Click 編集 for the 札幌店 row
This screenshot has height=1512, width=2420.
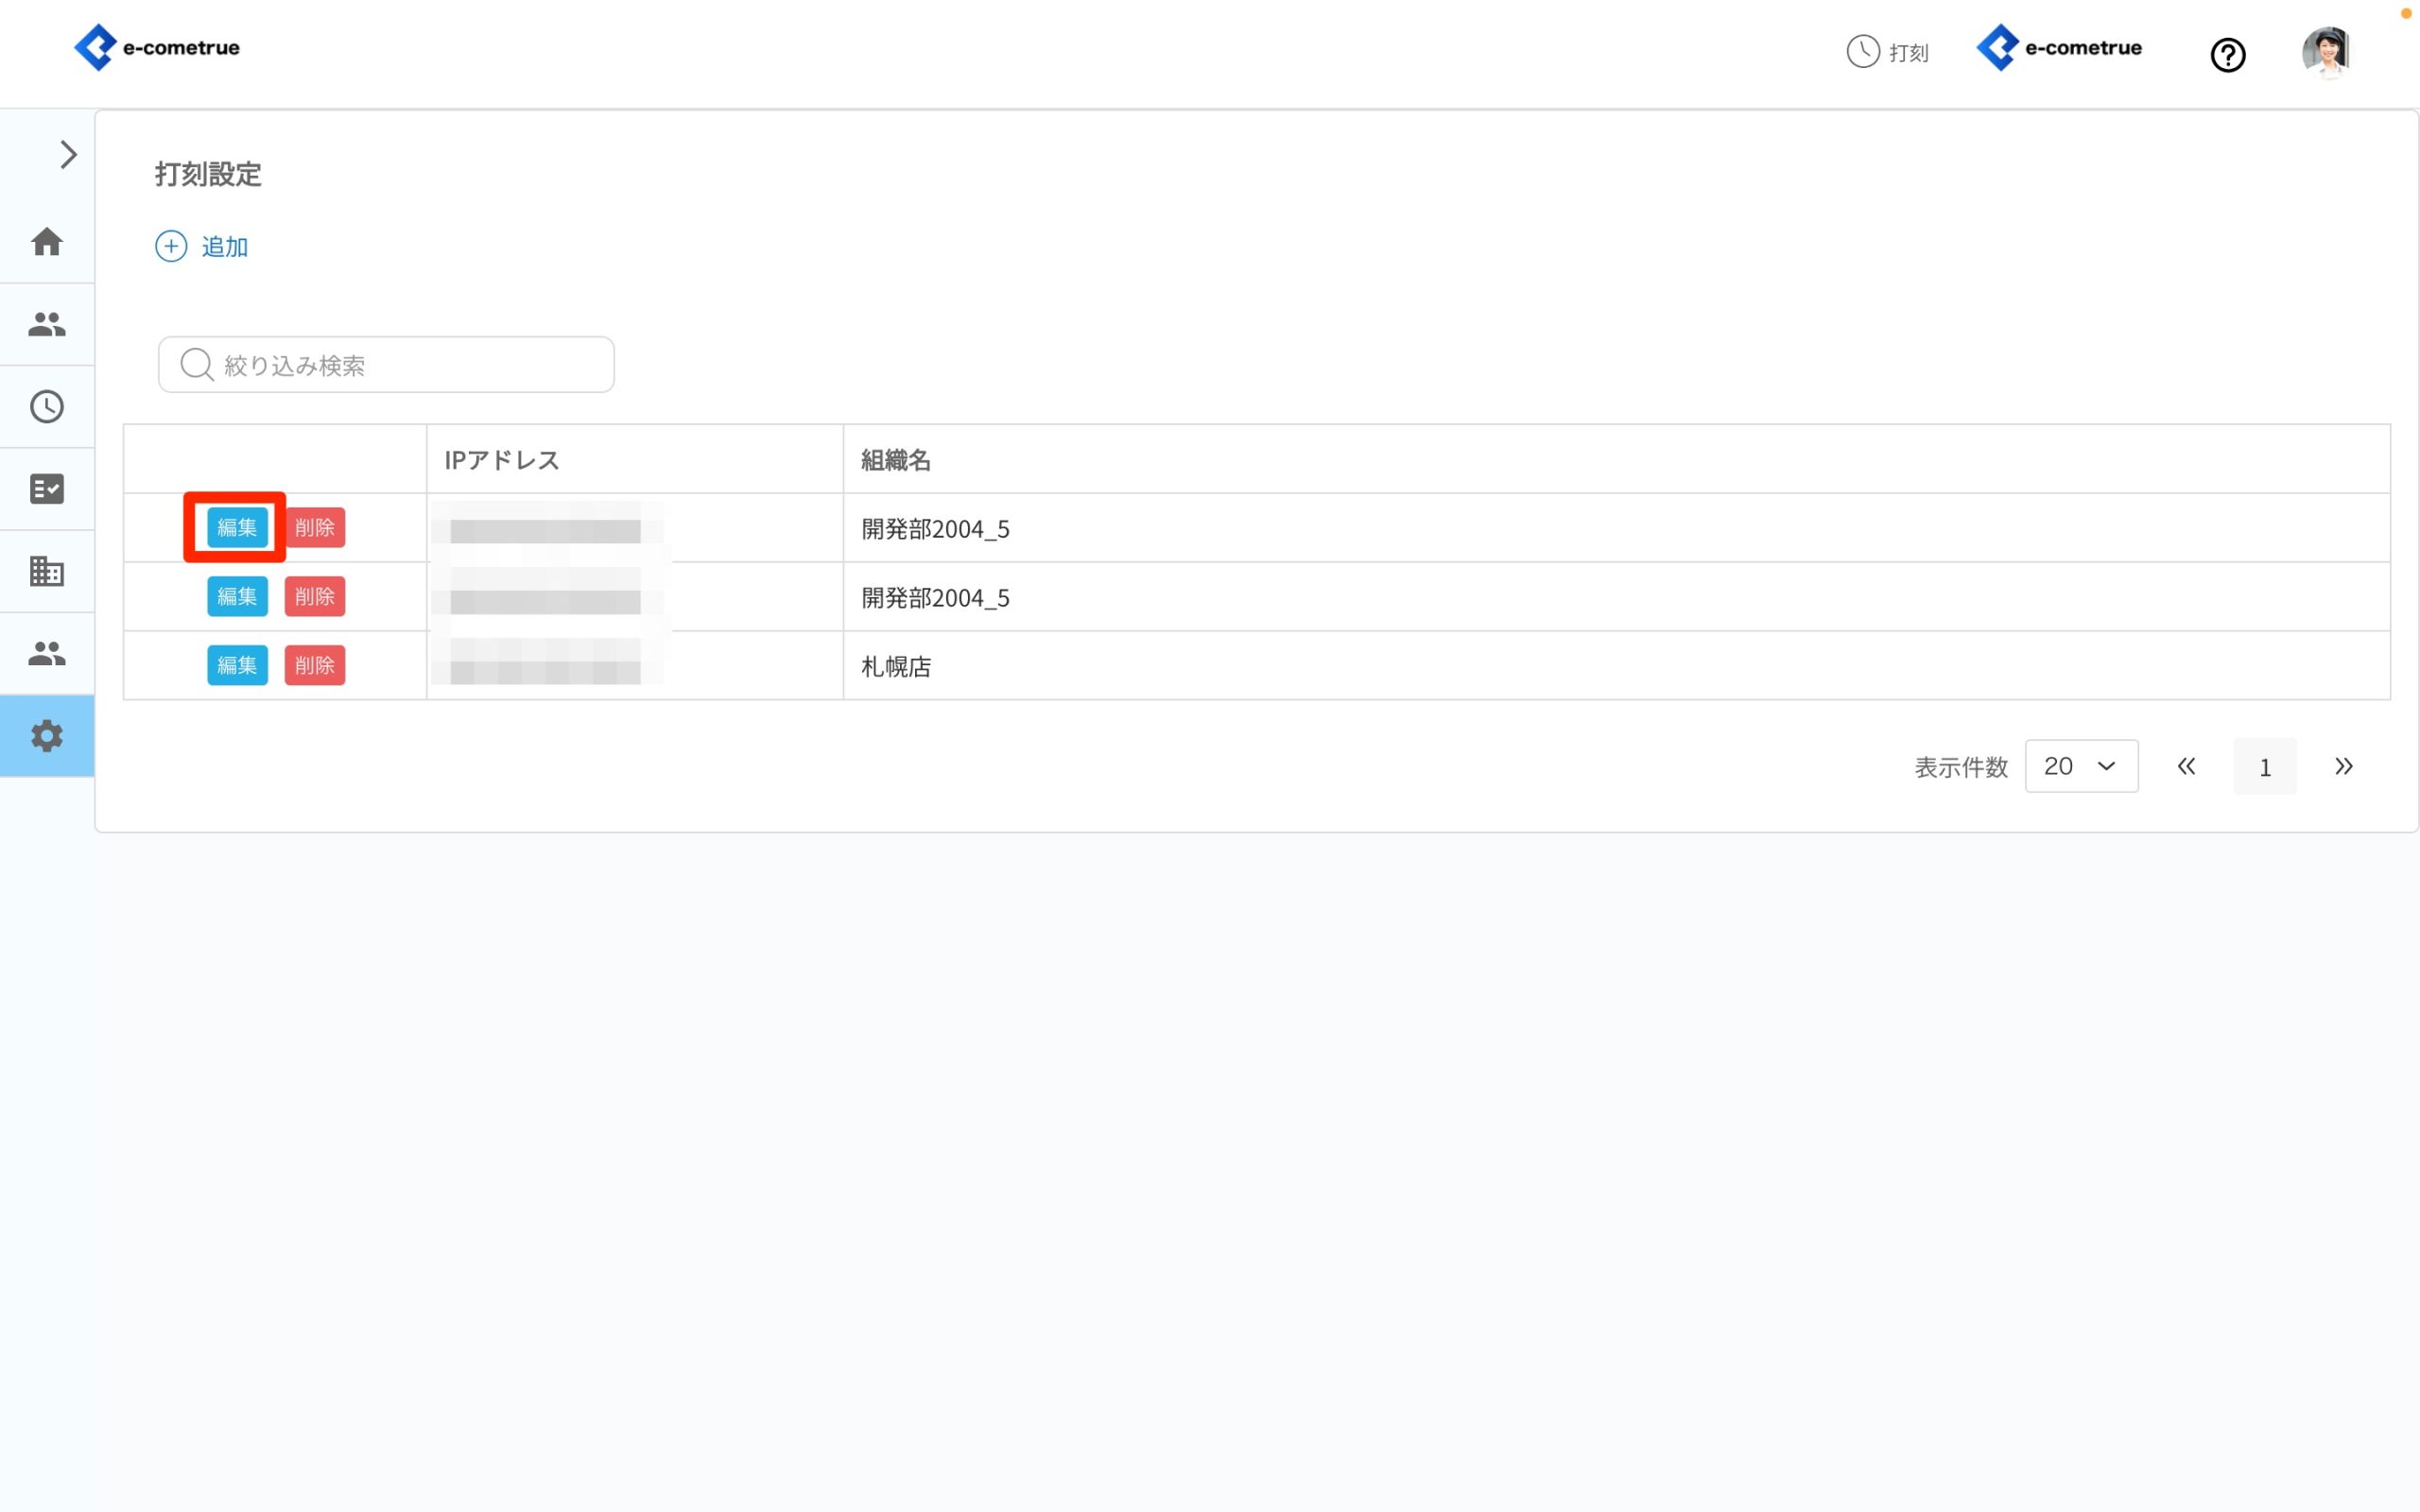click(237, 665)
